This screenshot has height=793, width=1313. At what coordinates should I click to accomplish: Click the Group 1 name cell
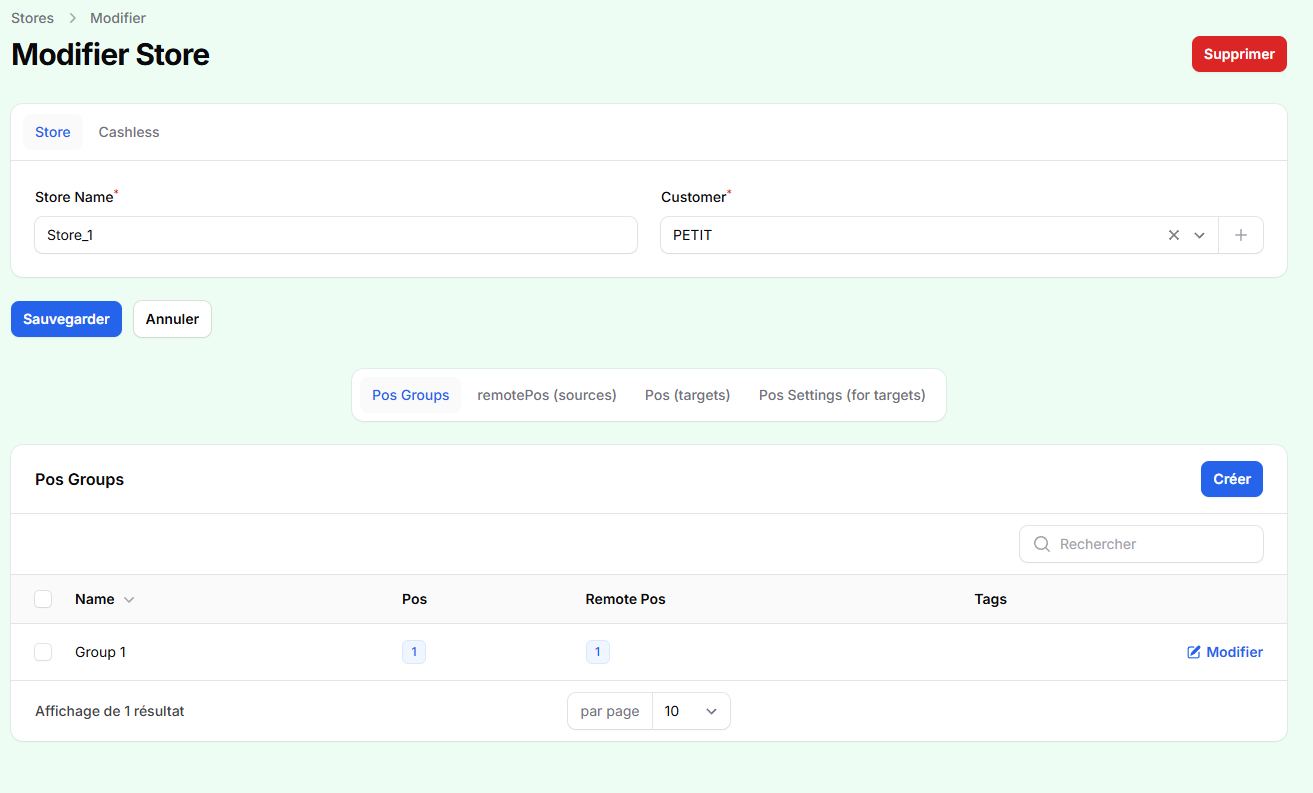point(100,652)
